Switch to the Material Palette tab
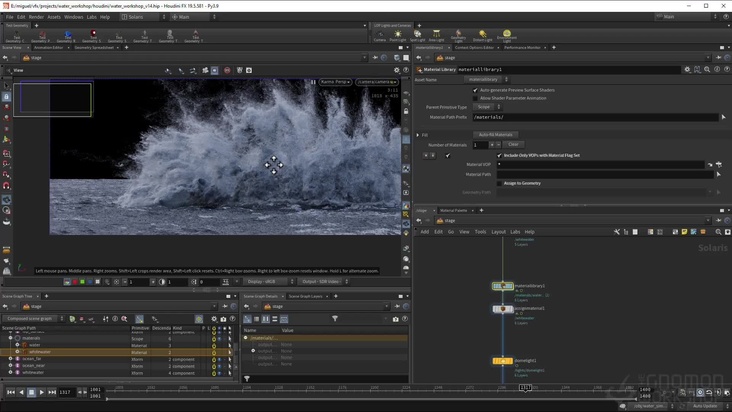732x412 pixels. [x=453, y=210]
